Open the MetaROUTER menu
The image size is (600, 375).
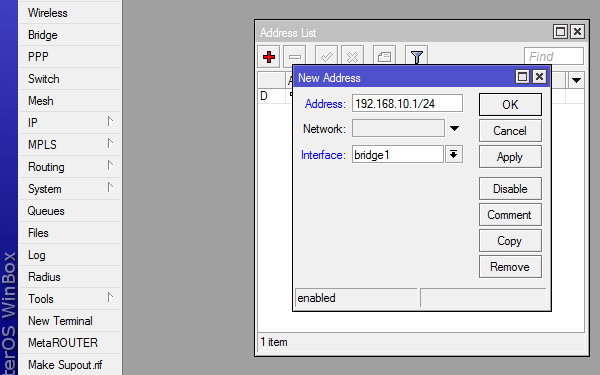point(70,343)
